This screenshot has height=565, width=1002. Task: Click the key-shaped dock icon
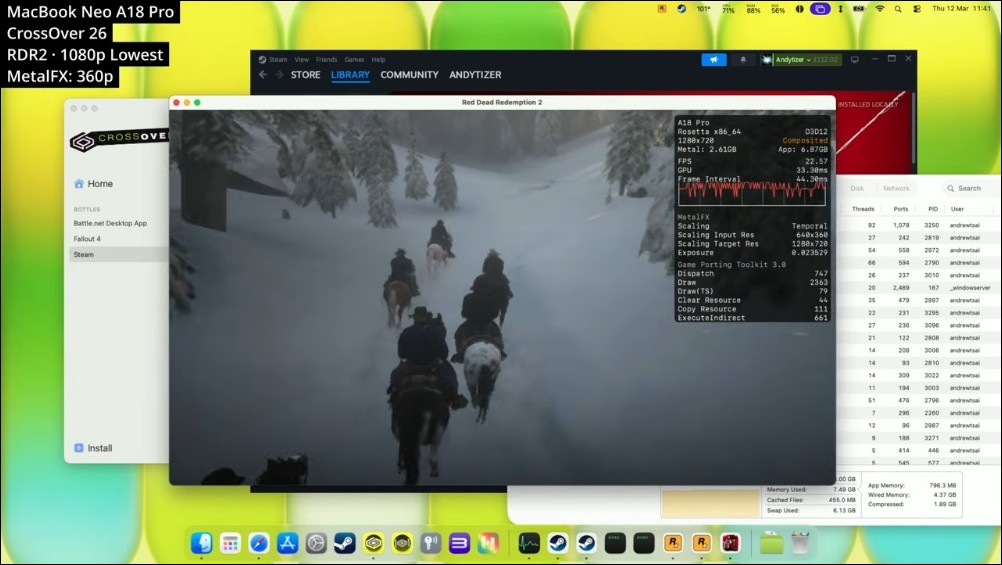[x=431, y=543]
